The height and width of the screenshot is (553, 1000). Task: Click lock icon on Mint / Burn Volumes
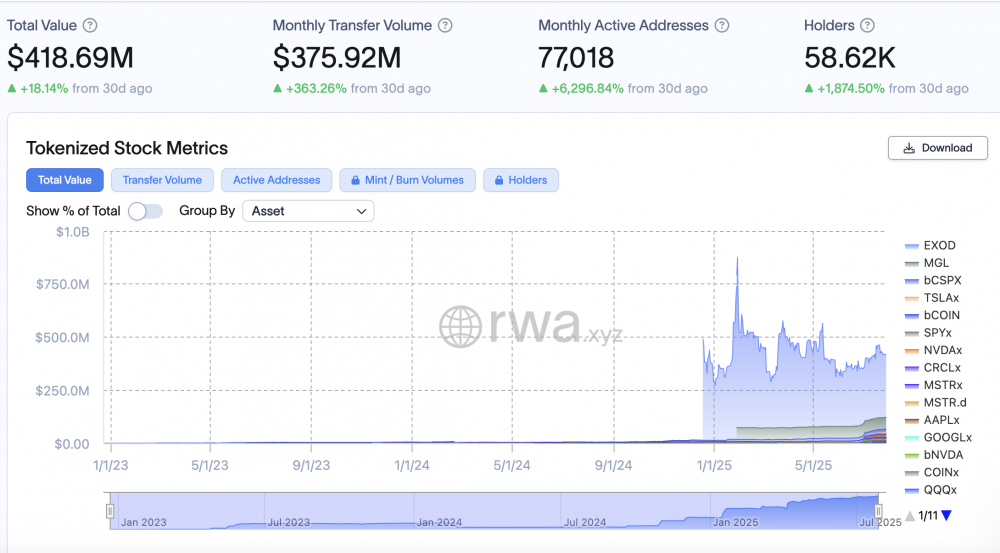click(355, 181)
